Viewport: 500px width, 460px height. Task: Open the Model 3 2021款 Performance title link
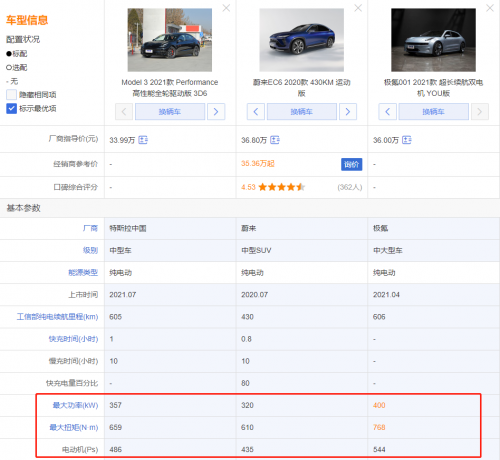[170, 88]
